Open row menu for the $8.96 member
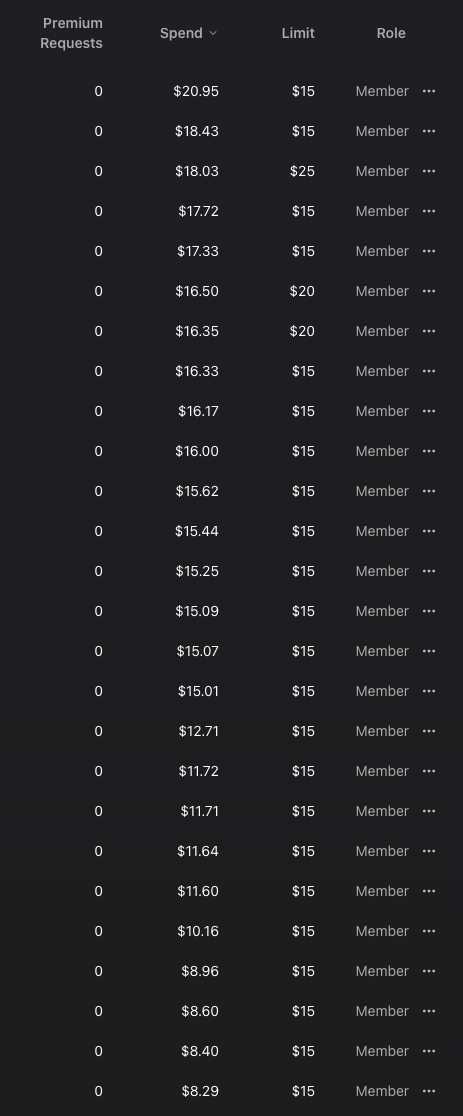 429,971
